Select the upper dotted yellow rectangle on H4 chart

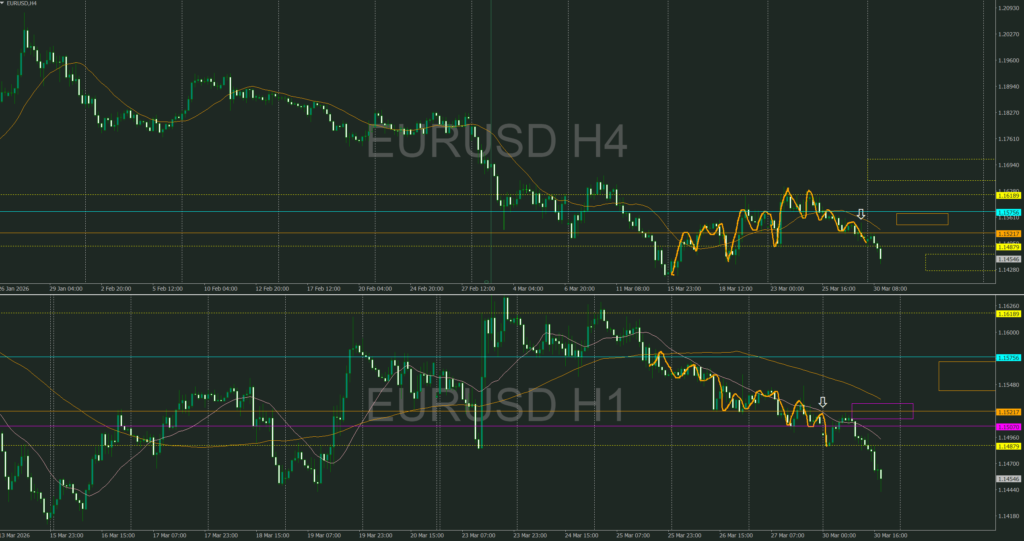click(x=930, y=169)
